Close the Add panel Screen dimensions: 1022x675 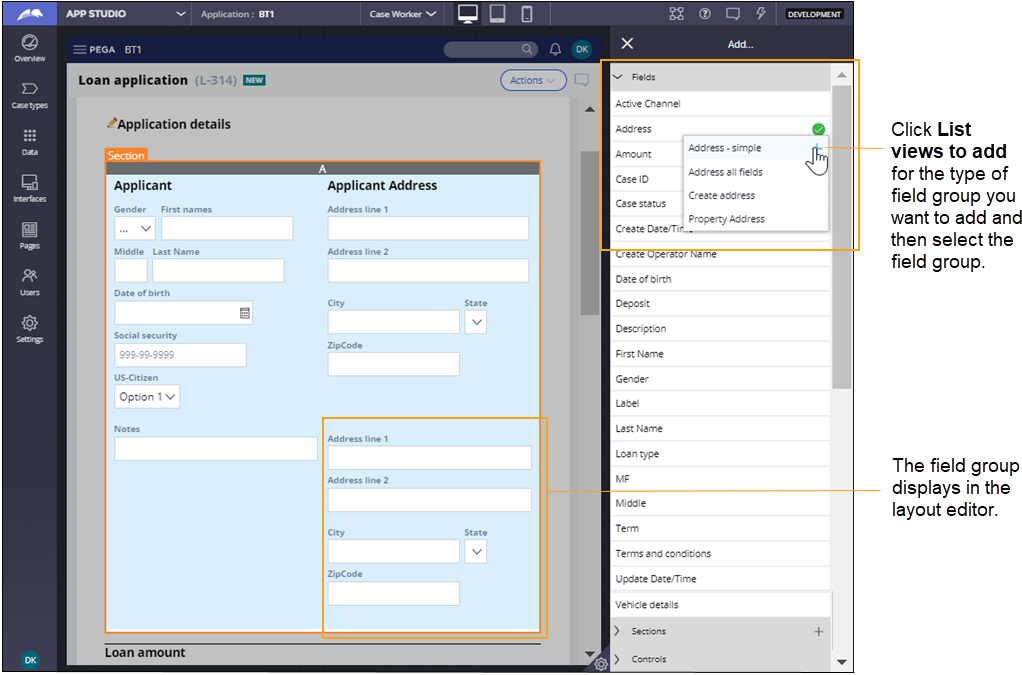tap(627, 44)
